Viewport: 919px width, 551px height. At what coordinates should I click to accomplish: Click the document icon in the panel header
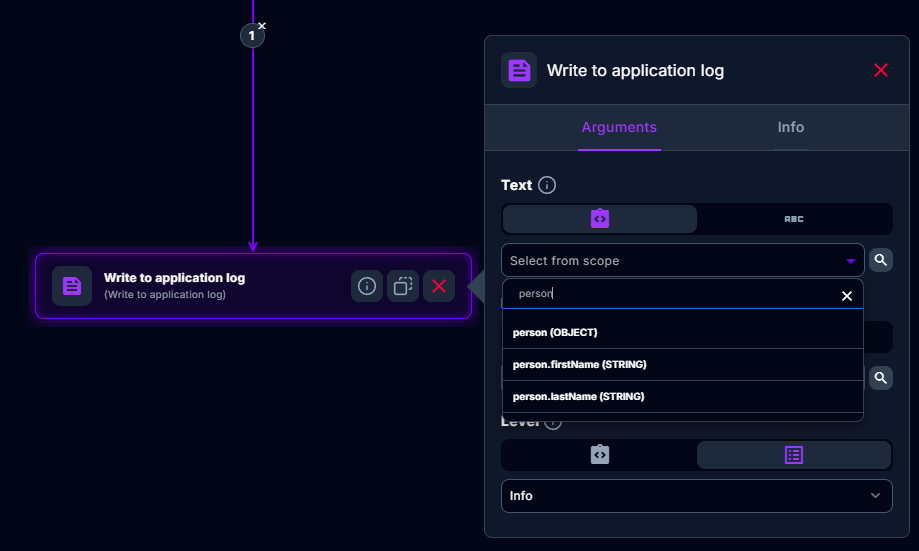pyautogui.click(x=519, y=70)
